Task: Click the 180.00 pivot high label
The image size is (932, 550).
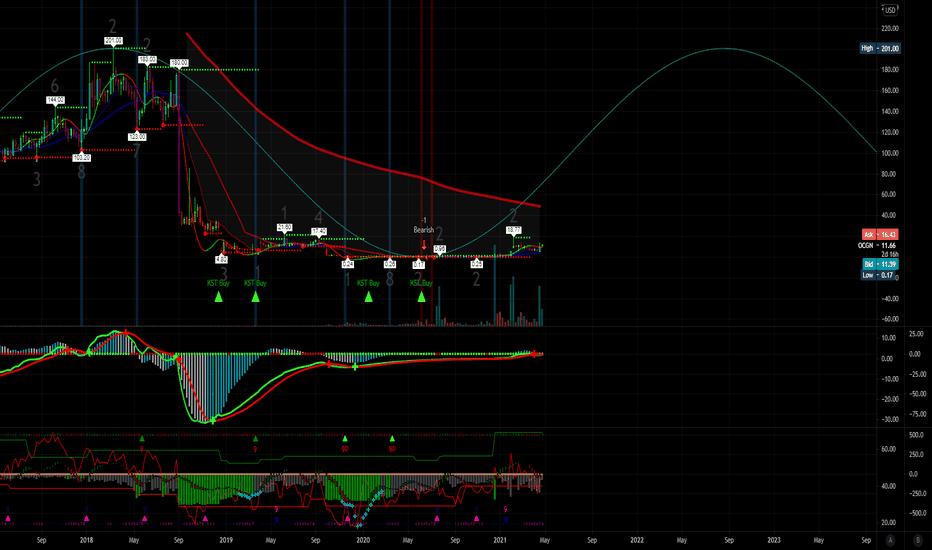Action: point(179,63)
